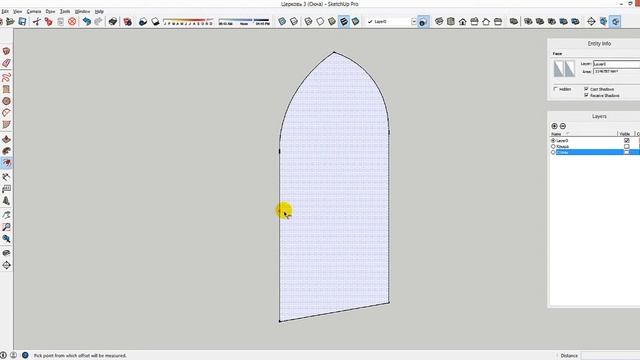Open the Tools menu
Image resolution: width=640 pixels, height=360 pixels.
click(65, 11)
